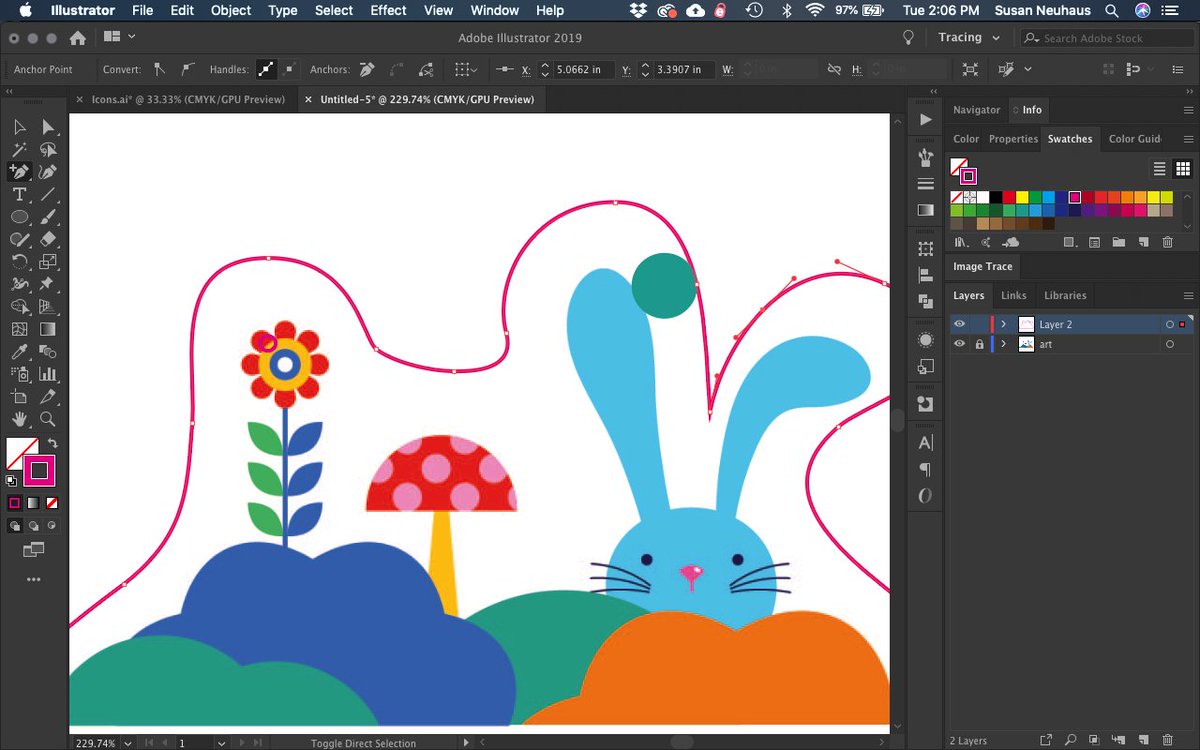
Task: Select the Column Graph tool
Action: coord(47,374)
